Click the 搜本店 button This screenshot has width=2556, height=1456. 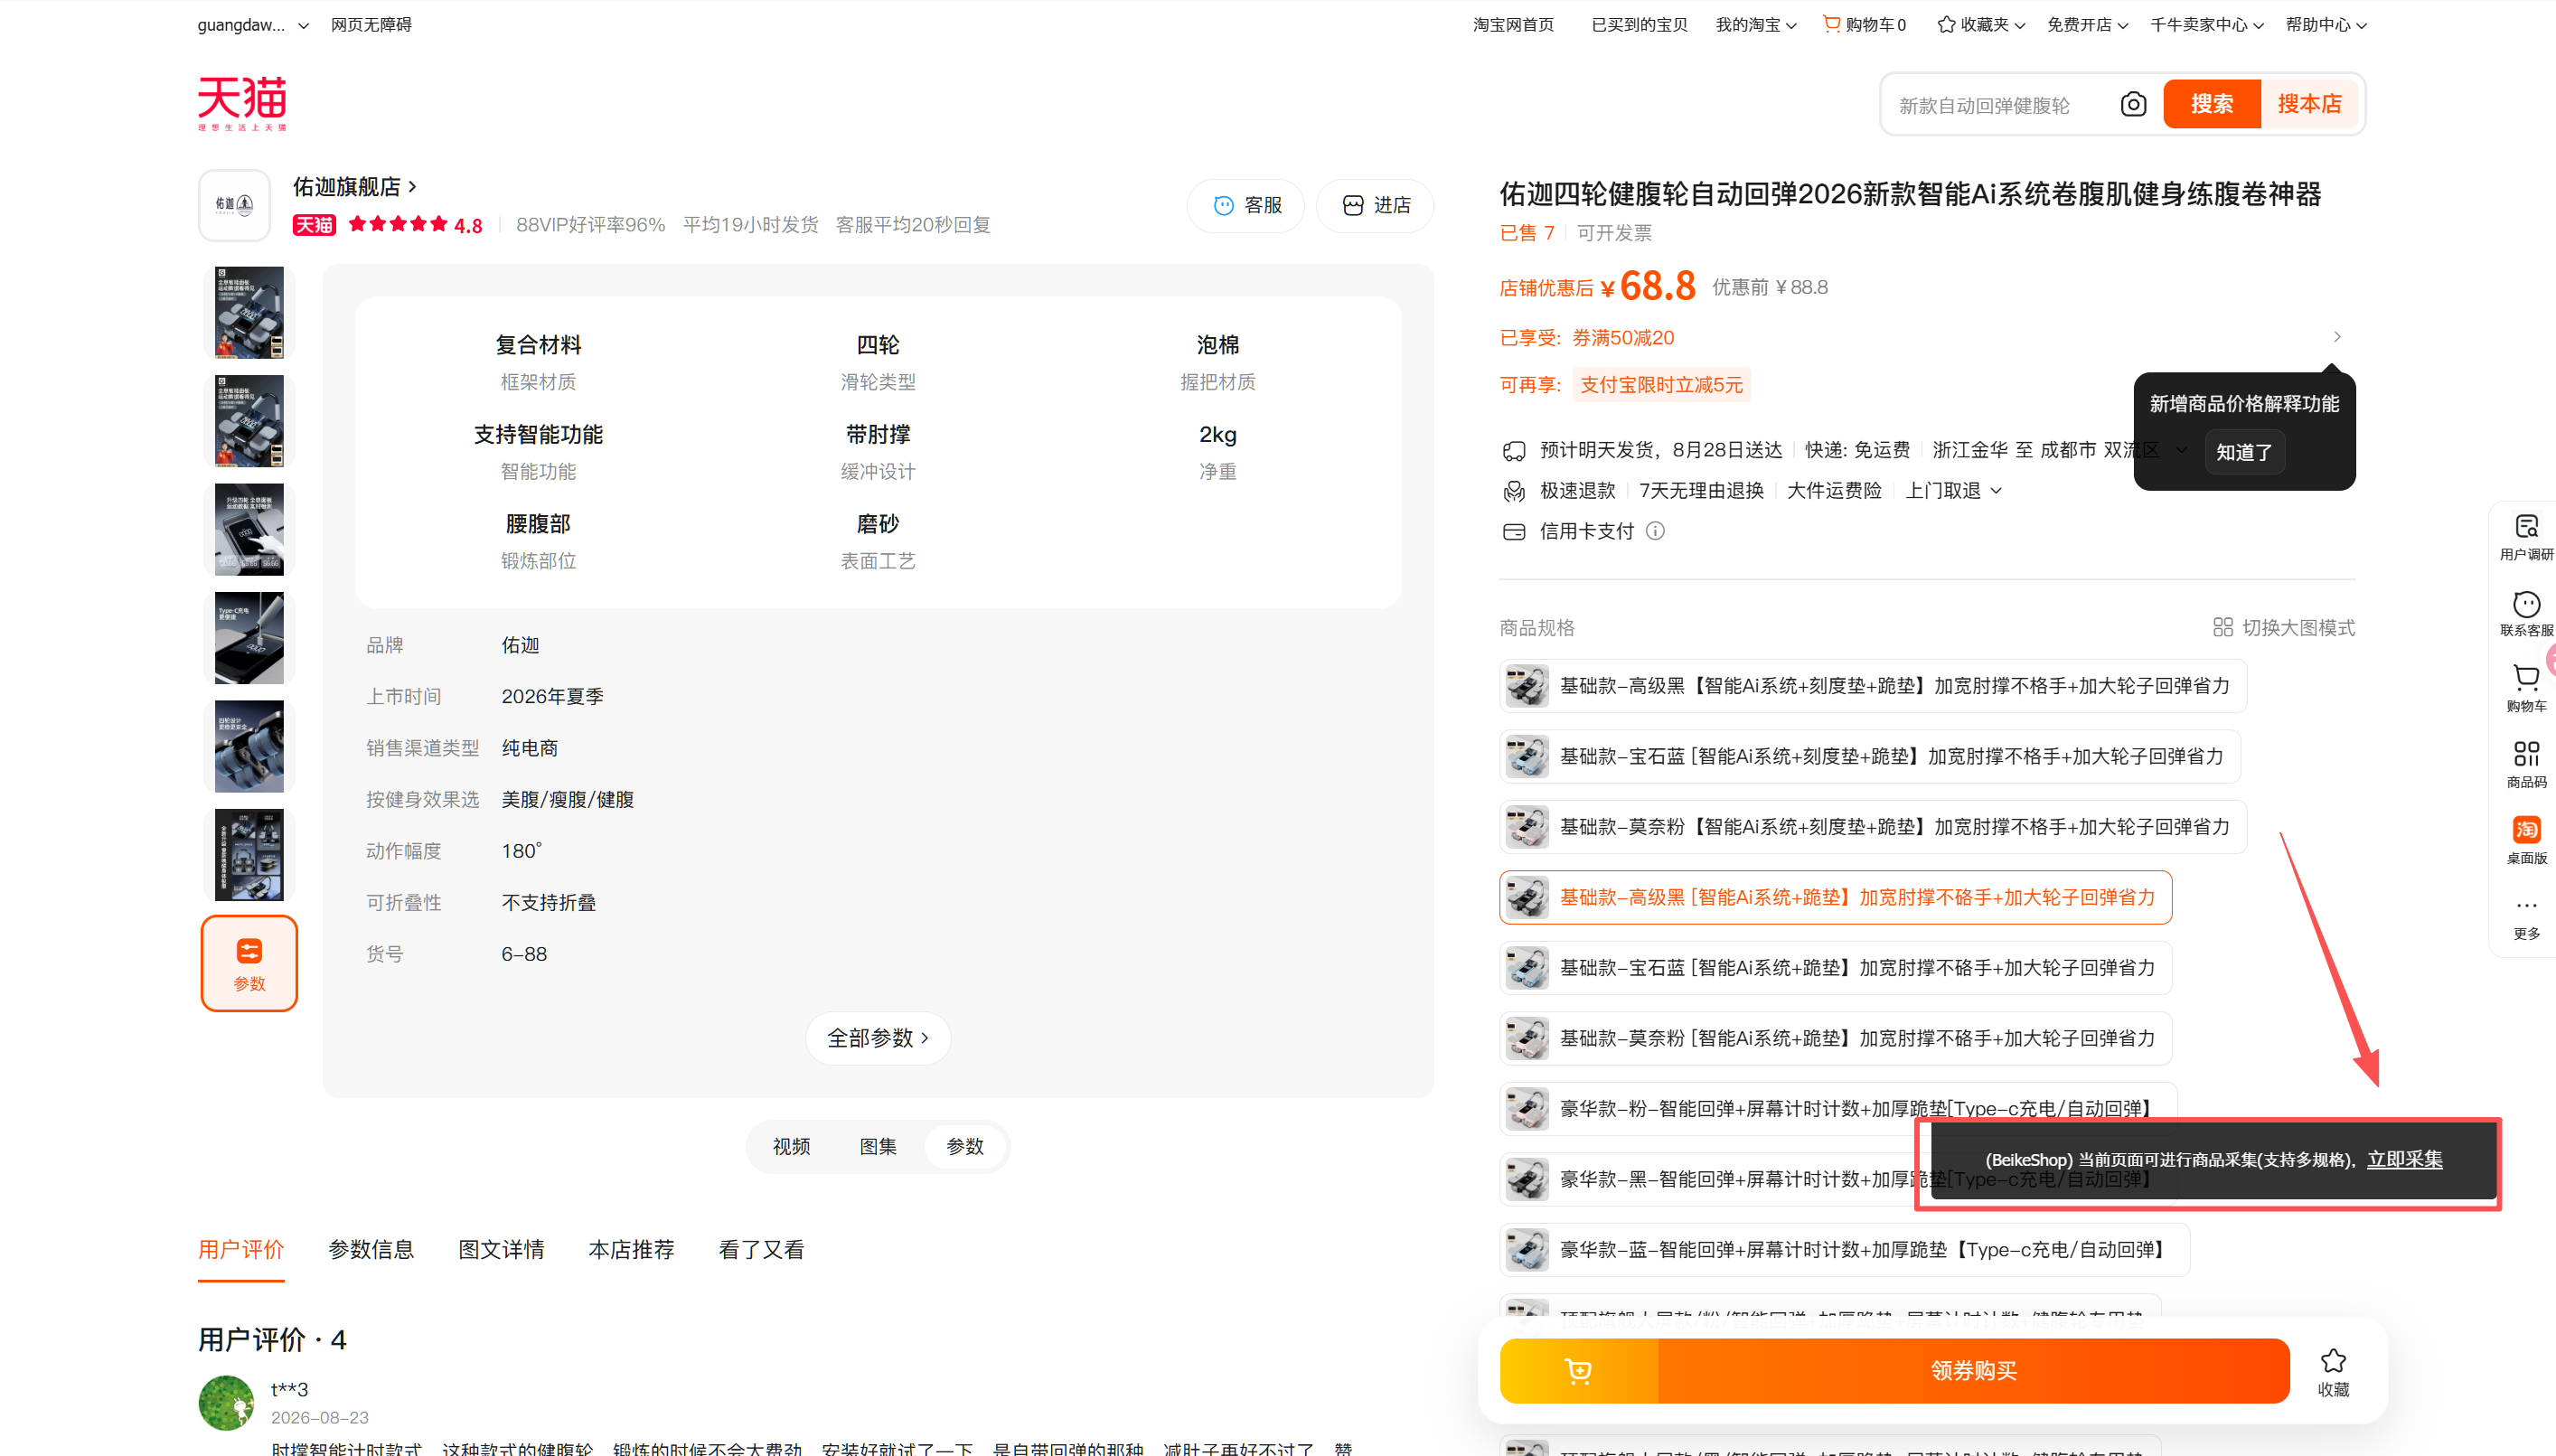pos(2309,104)
